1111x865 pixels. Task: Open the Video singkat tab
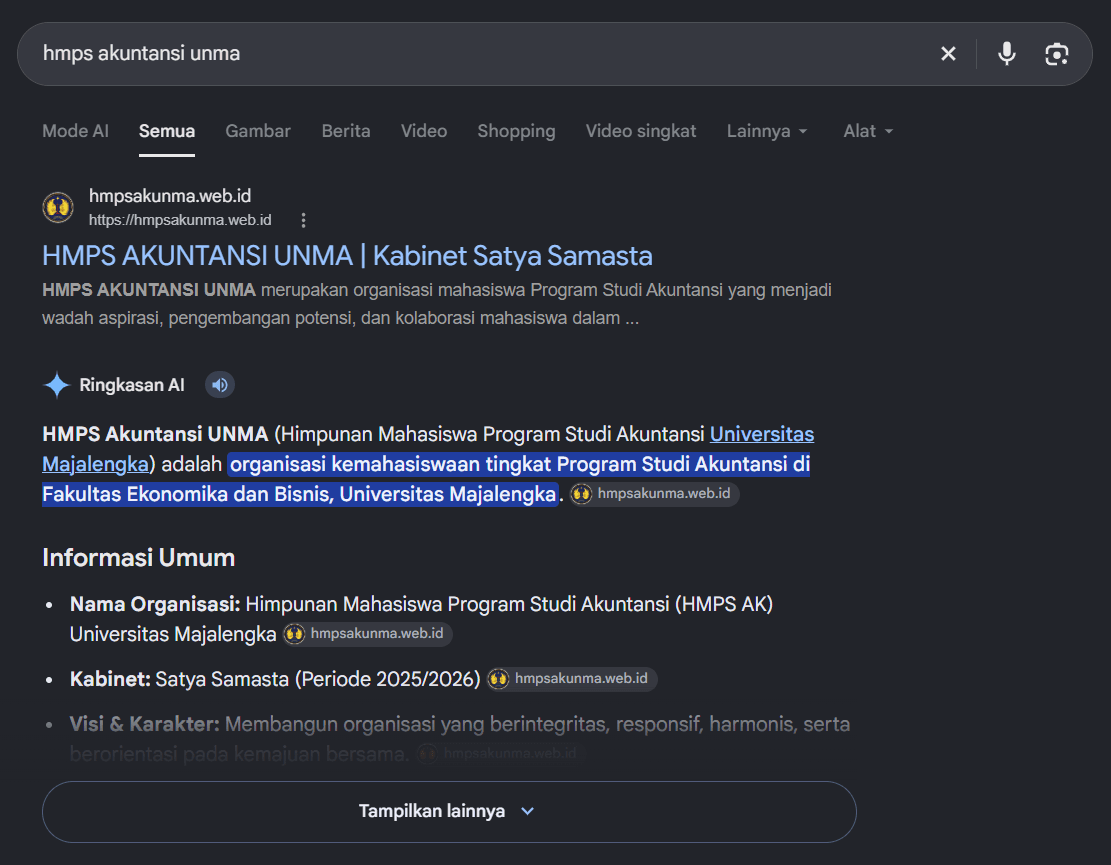tap(641, 131)
